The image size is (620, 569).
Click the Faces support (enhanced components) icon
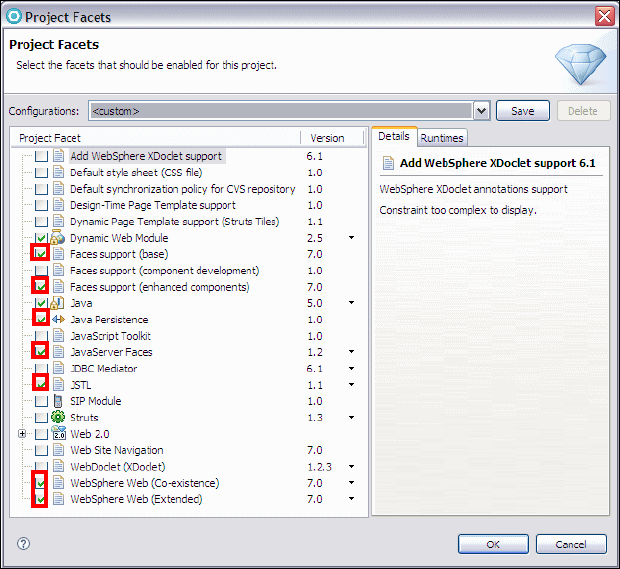click(x=58, y=287)
